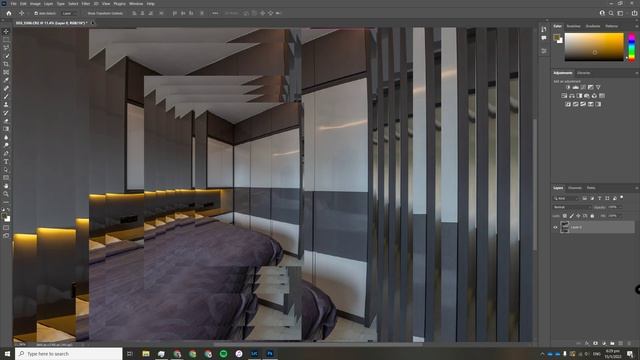Click the foreground color swatch in Color panel

click(556, 38)
